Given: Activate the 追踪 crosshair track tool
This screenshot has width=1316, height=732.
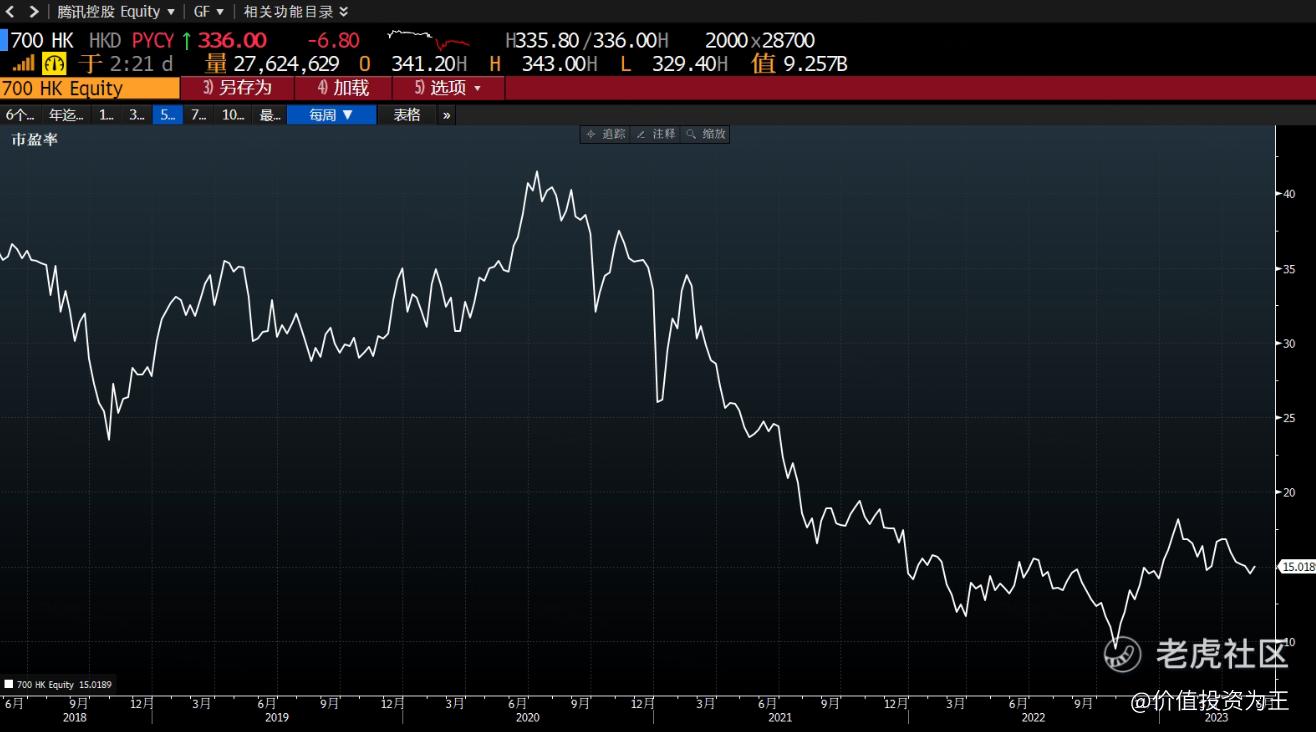Looking at the screenshot, I should [x=606, y=134].
